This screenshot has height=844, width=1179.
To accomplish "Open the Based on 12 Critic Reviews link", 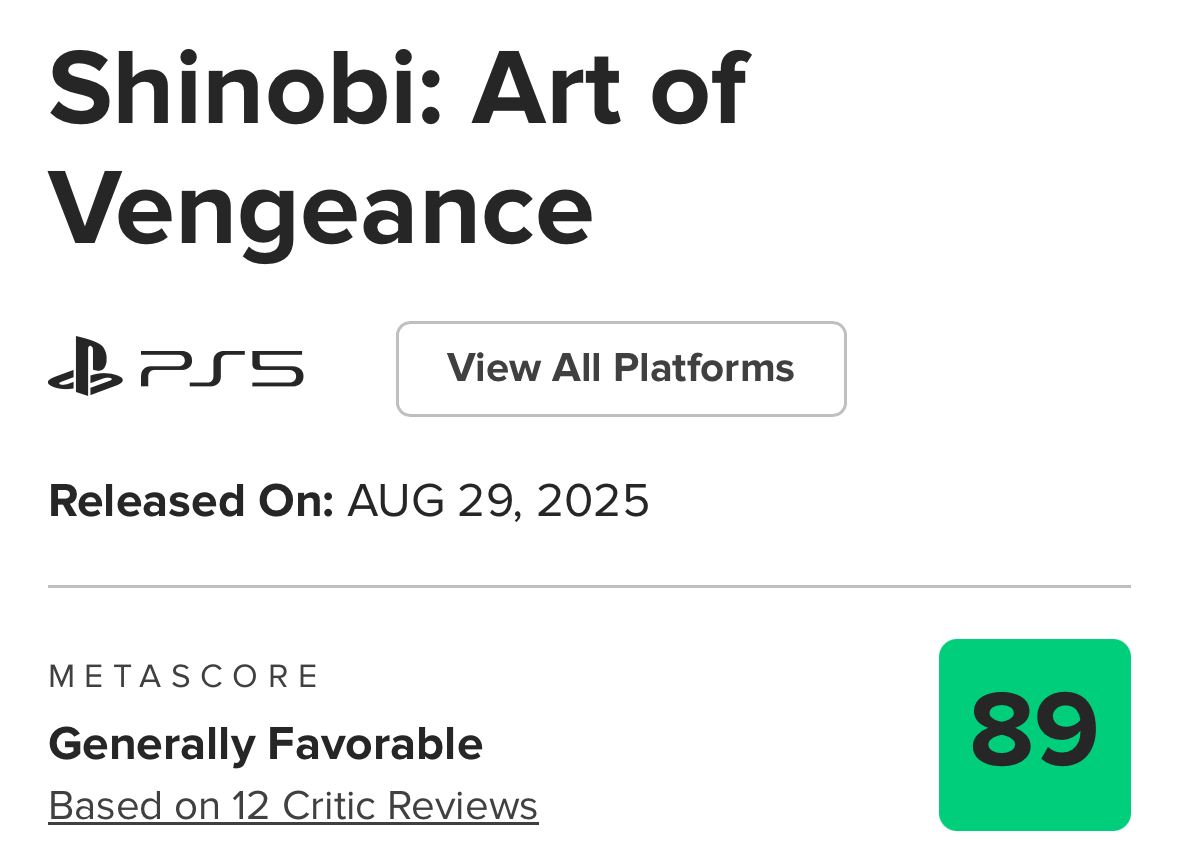I will point(293,806).
